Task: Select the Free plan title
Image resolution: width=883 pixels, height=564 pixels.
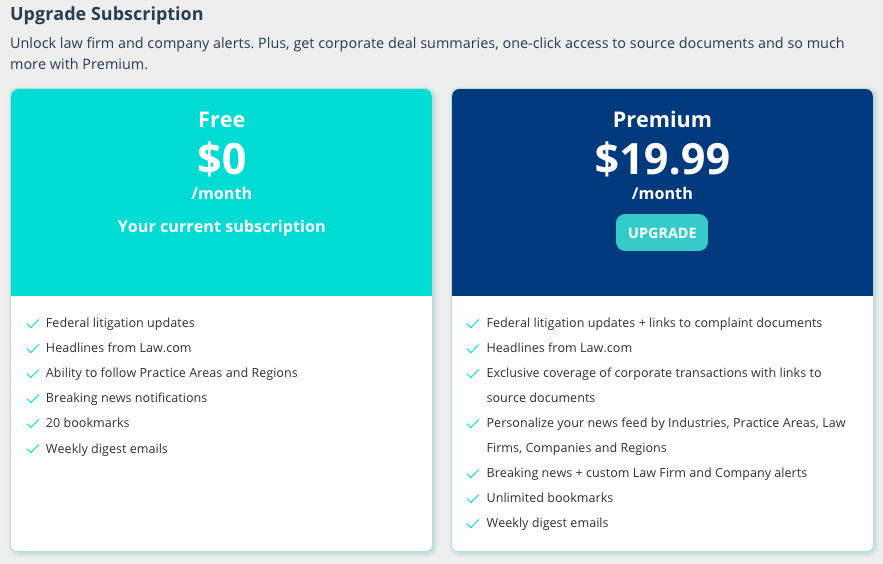Action: pos(221,119)
